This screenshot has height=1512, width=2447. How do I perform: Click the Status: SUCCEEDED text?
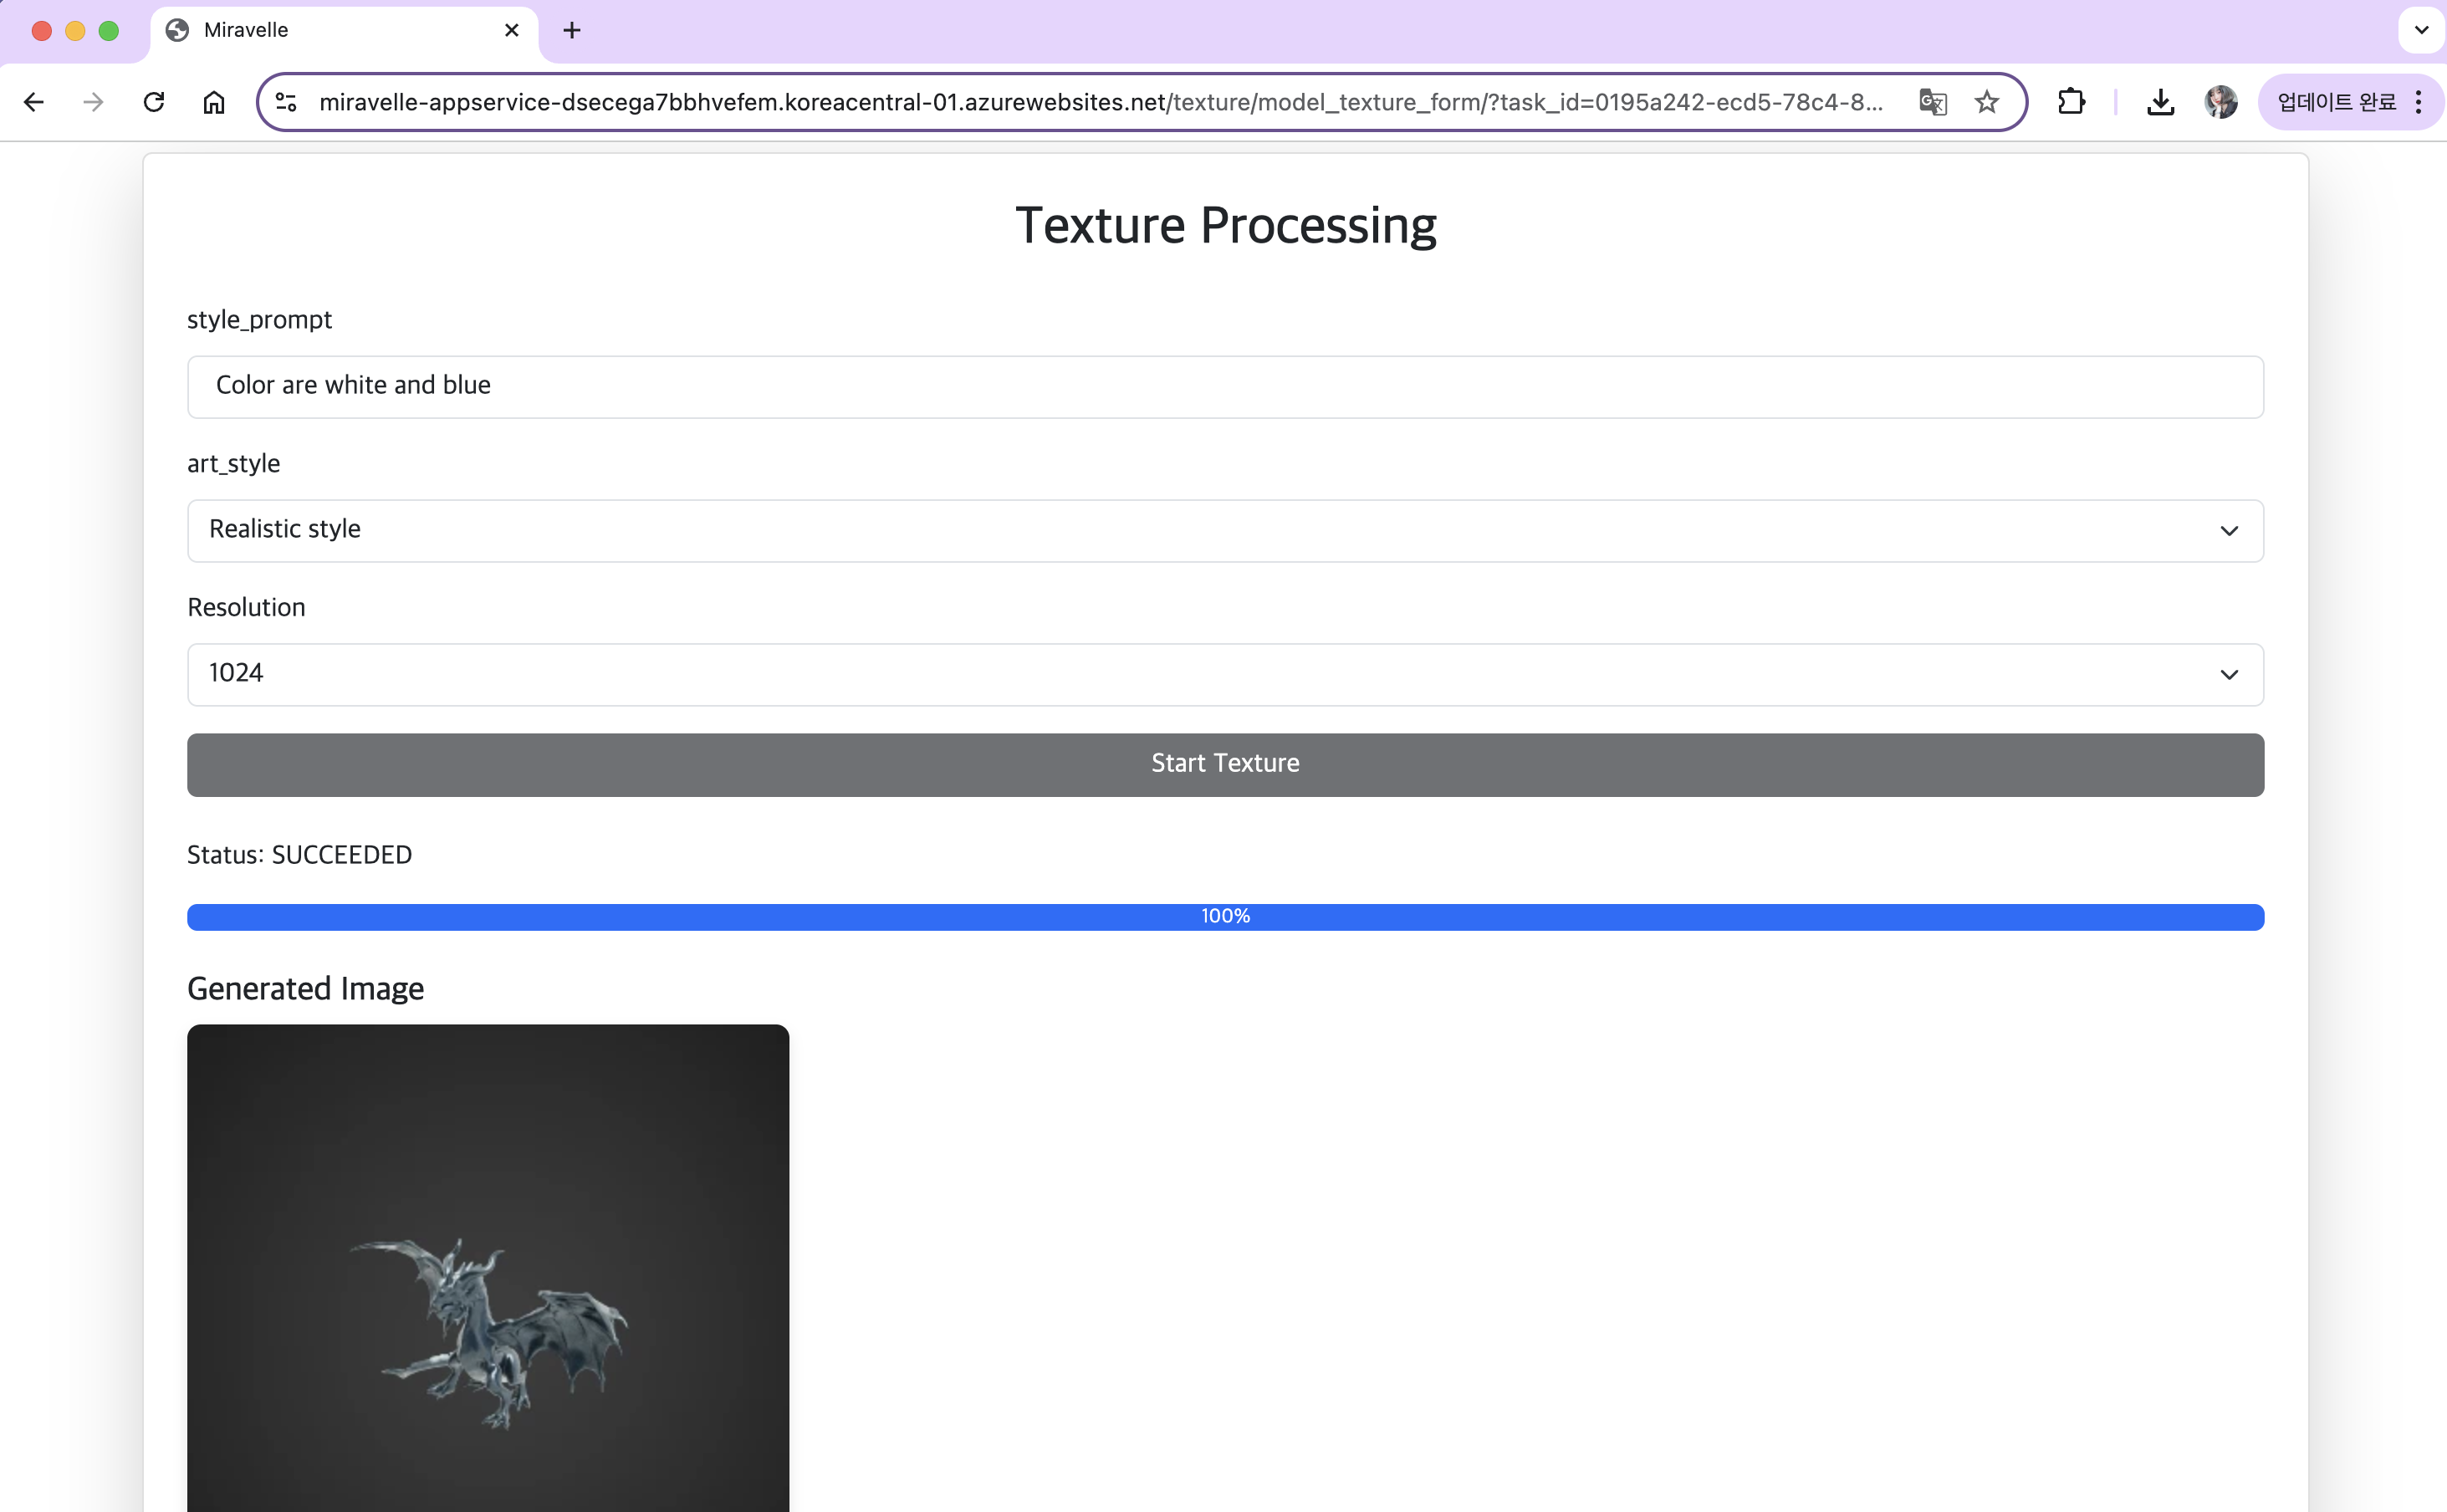(x=299, y=855)
